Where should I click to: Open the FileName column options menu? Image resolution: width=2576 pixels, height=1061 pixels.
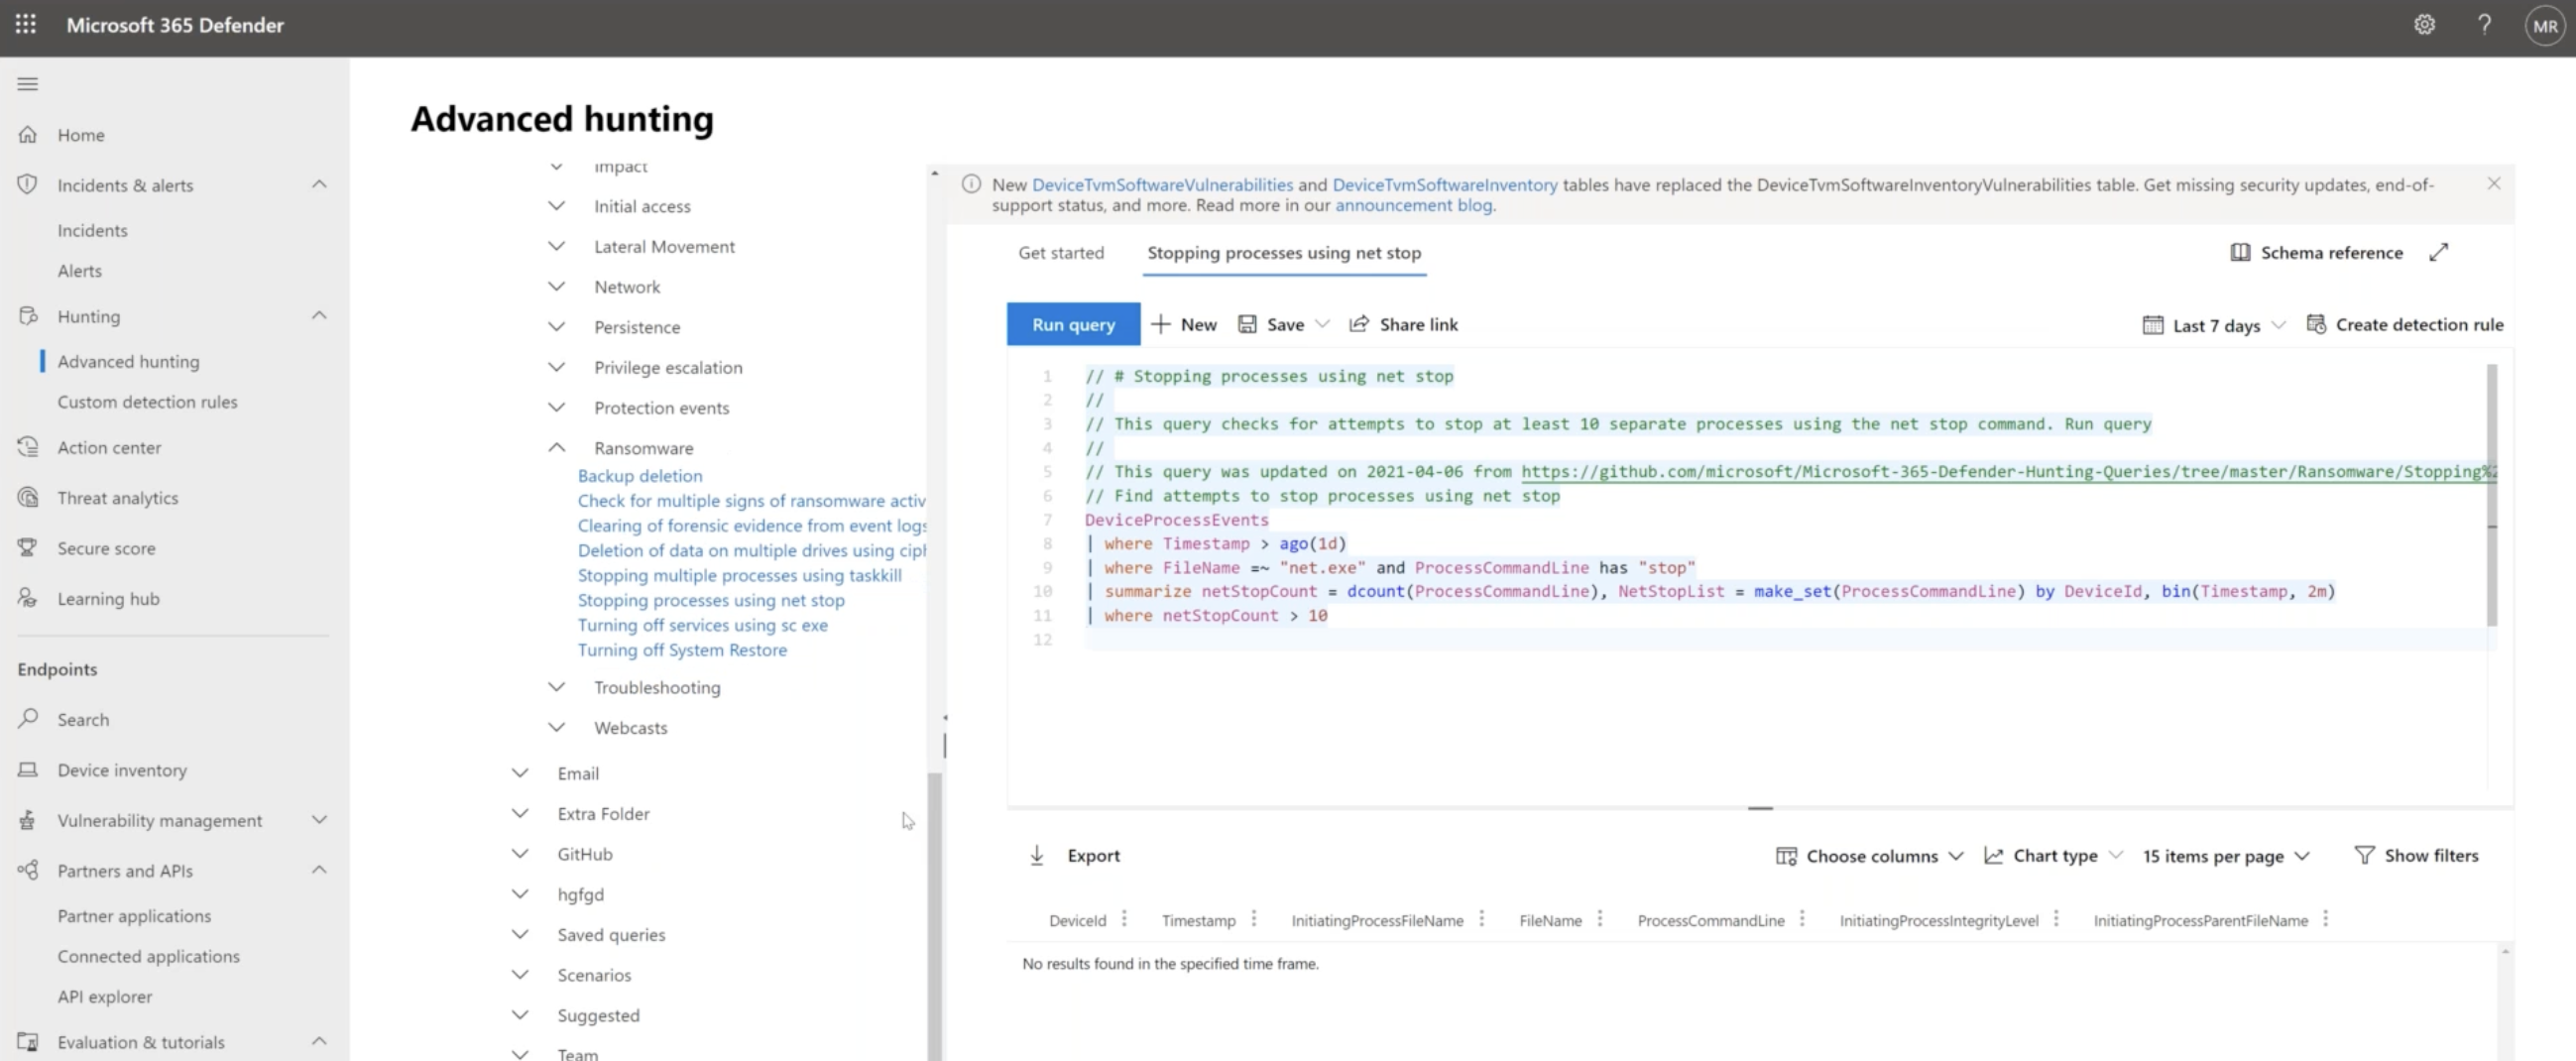pyautogui.click(x=1600, y=918)
